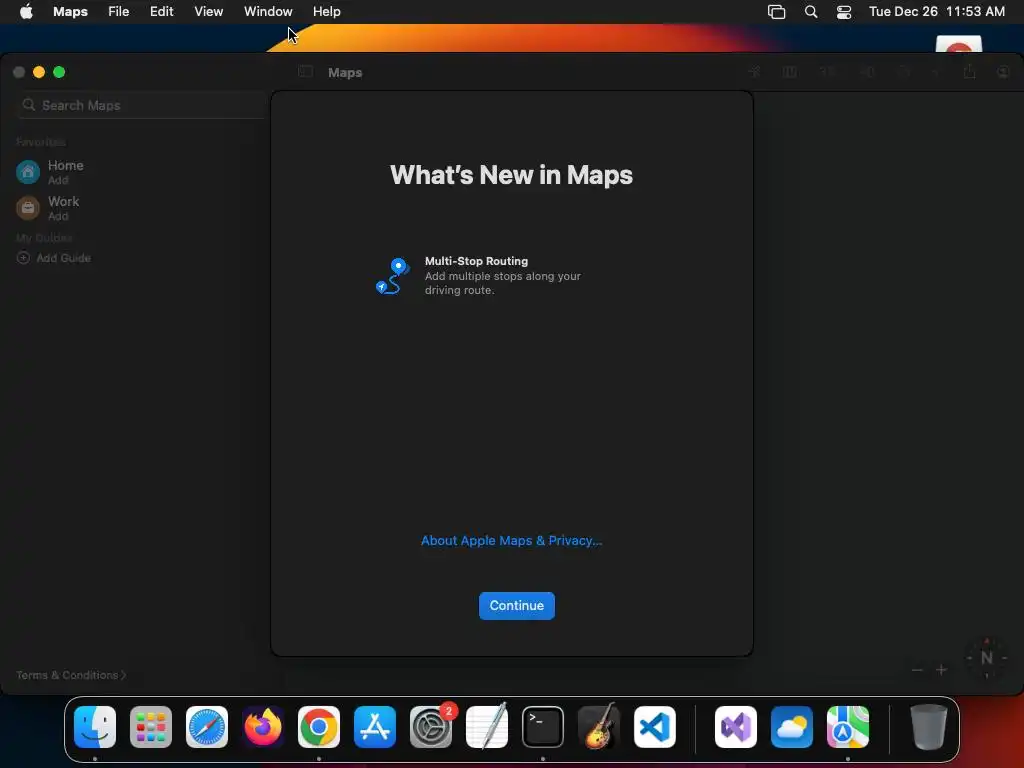
Task: Open the cloud weather app in Dock
Action: (x=792, y=727)
